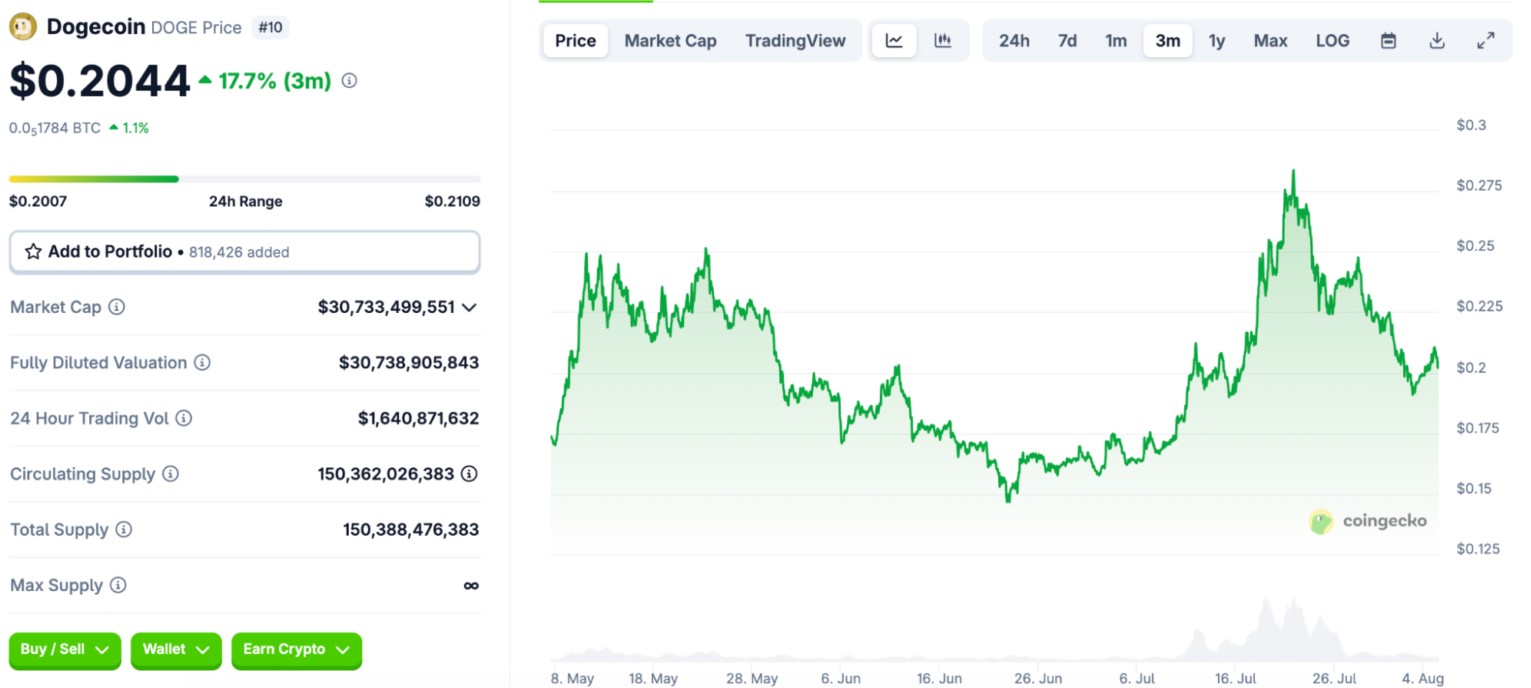This screenshot has height=688, width=1531.
Task: Click the download chart icon
Action: 1436,40
